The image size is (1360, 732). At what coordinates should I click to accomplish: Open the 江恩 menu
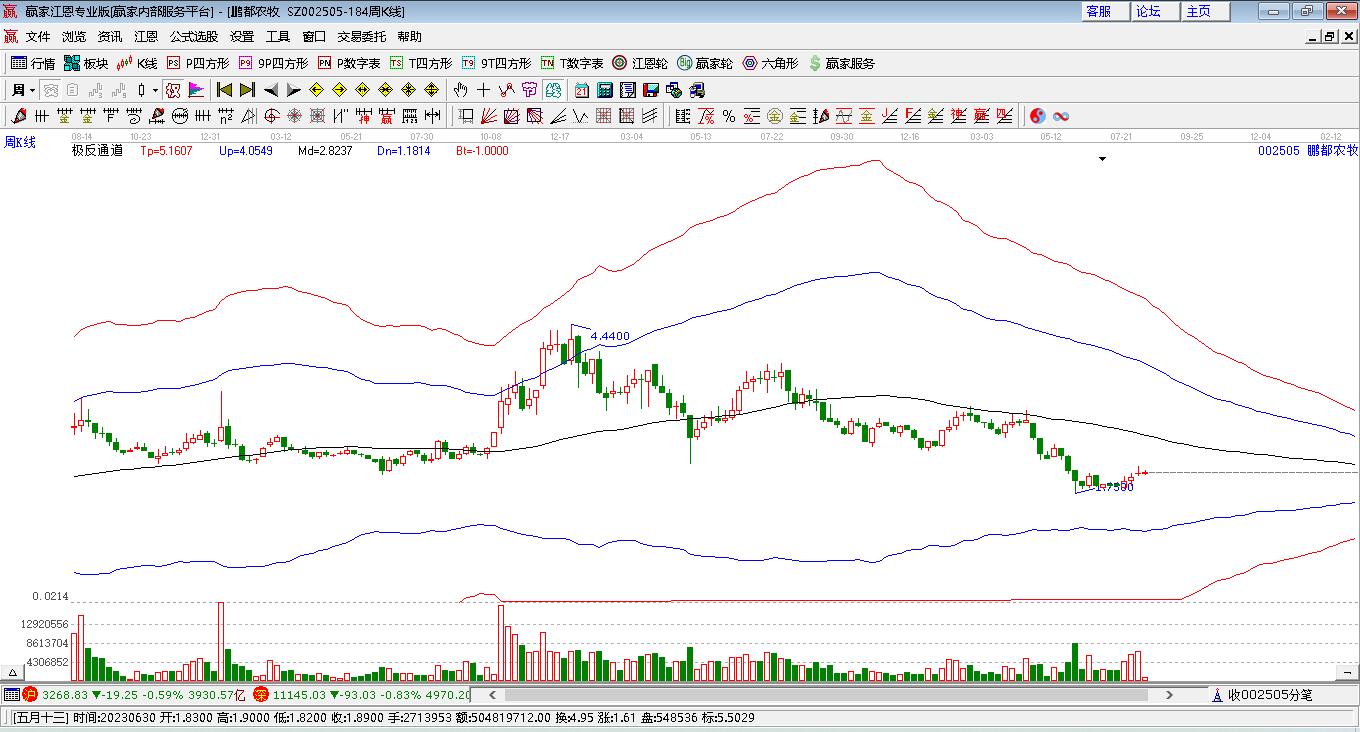[146, 37]
